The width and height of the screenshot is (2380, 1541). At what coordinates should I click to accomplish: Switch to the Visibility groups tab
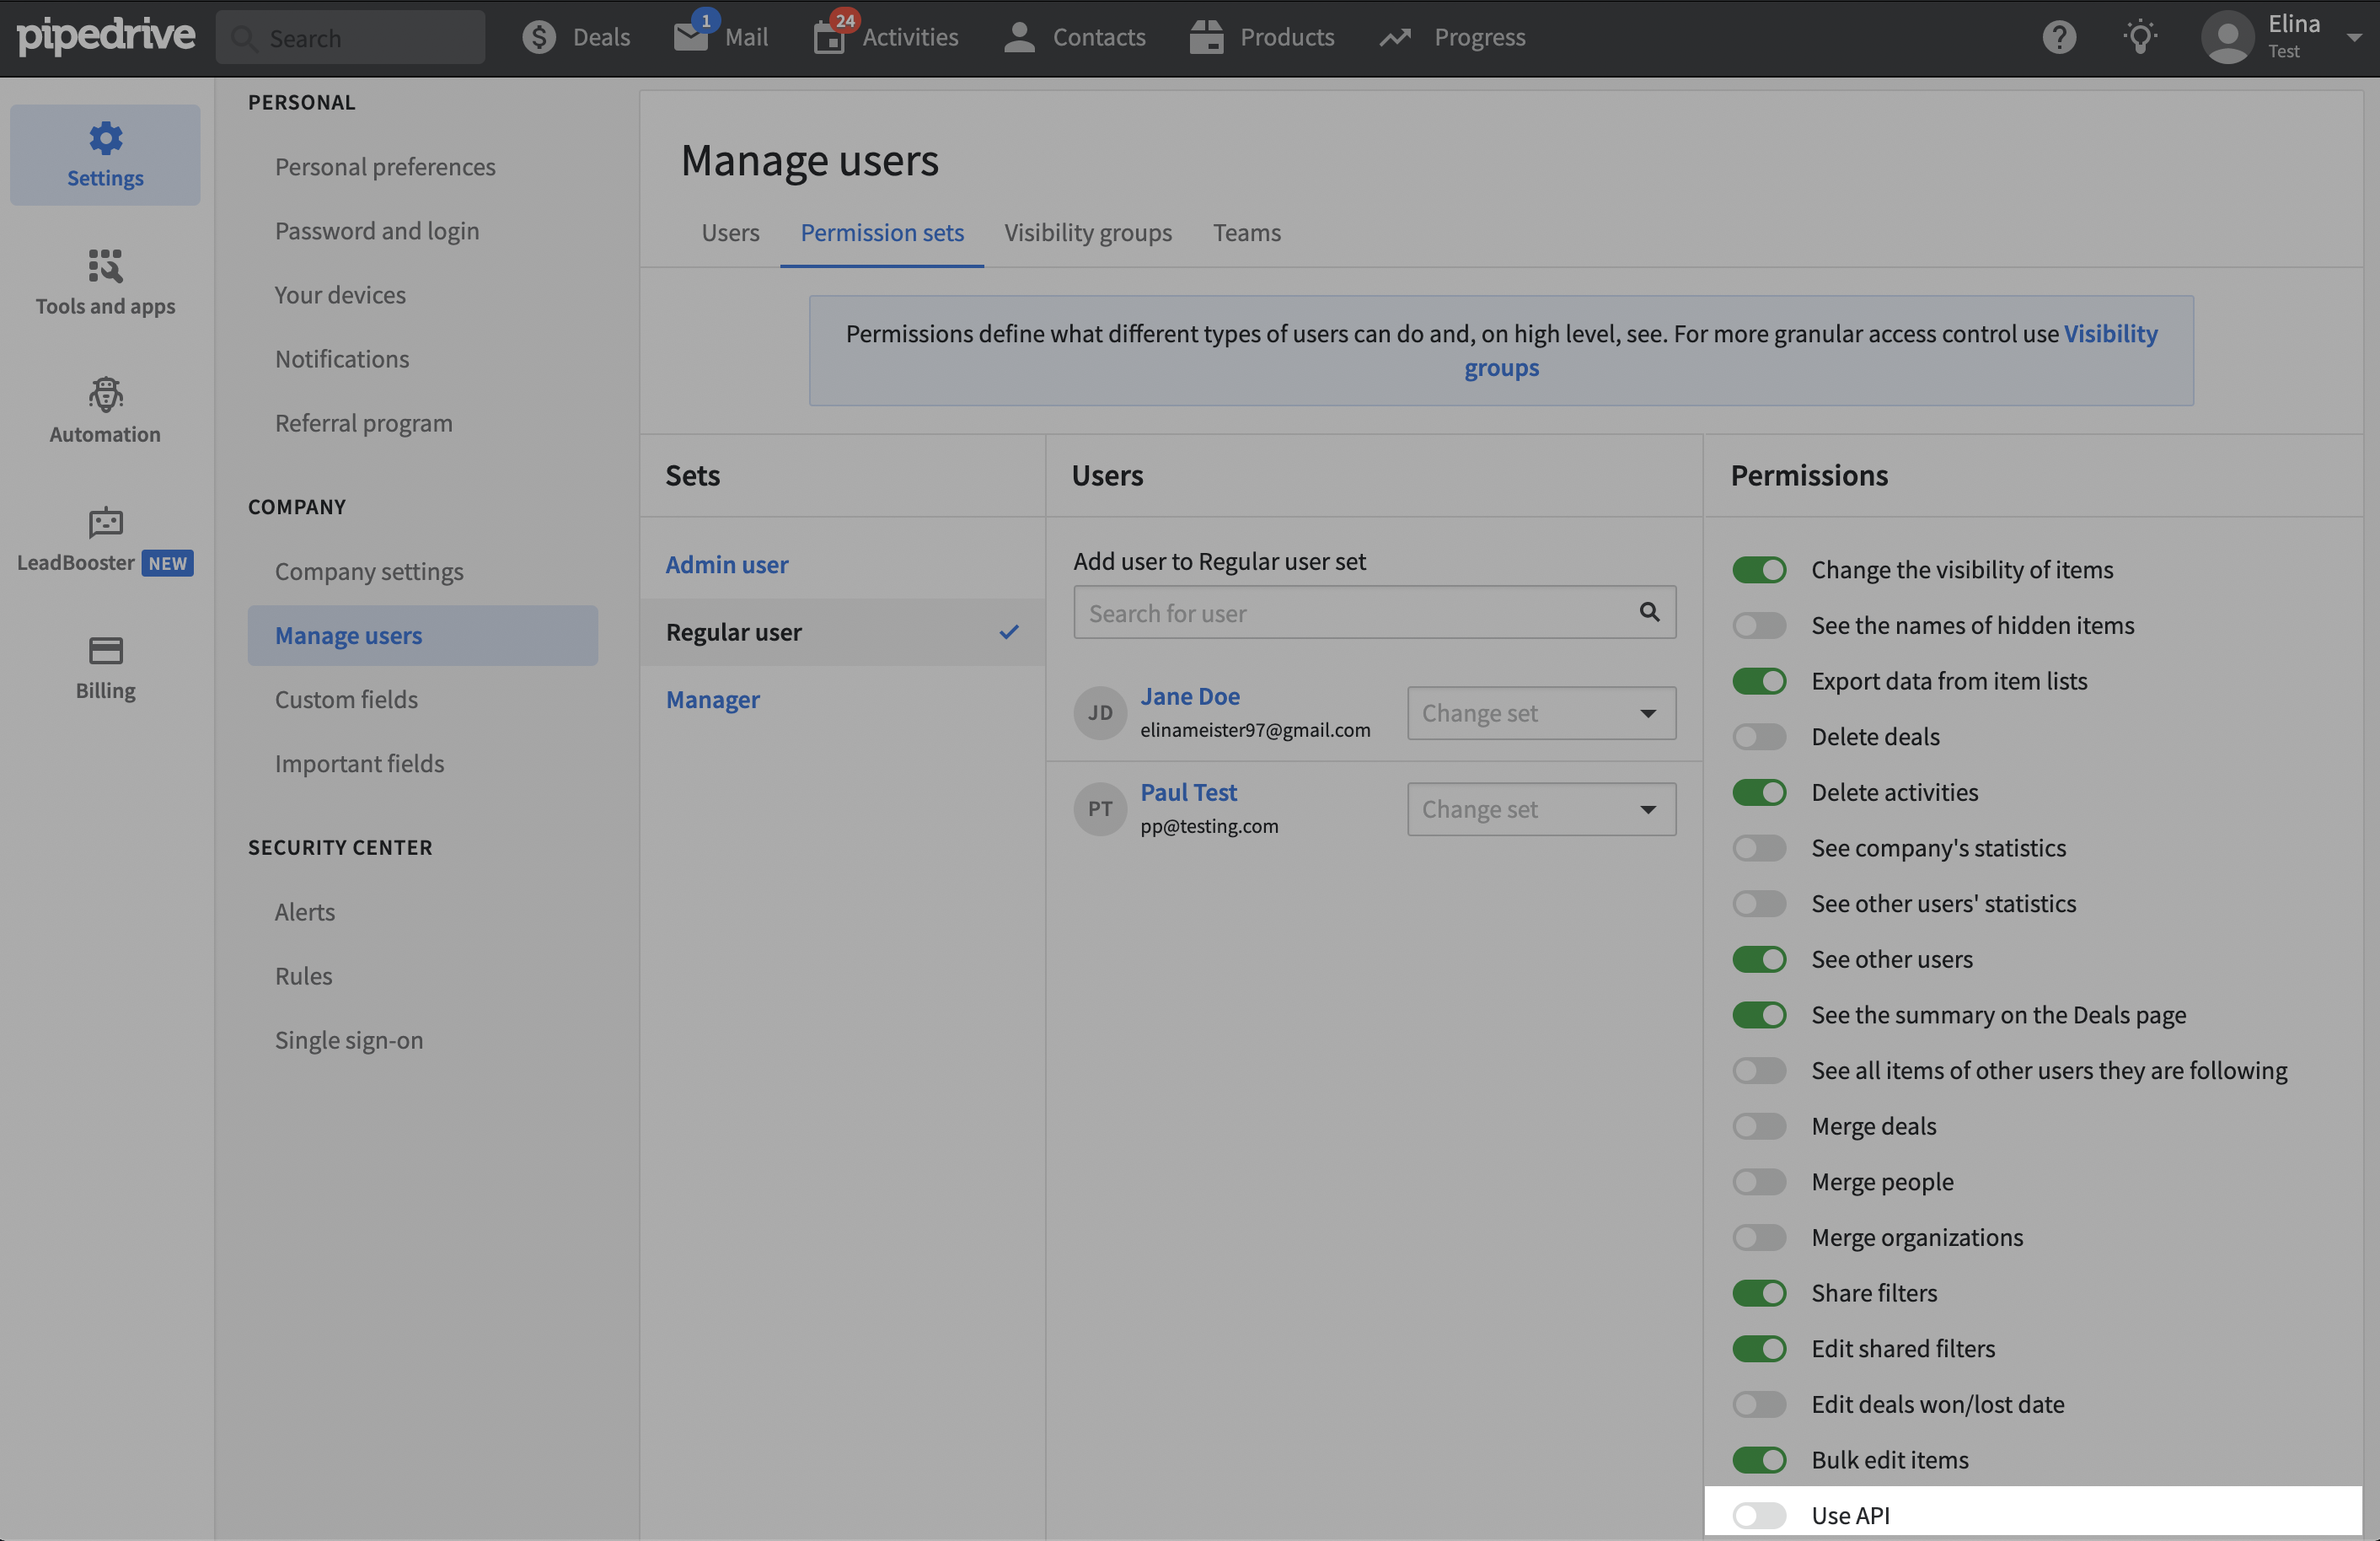coord(1088,232)
